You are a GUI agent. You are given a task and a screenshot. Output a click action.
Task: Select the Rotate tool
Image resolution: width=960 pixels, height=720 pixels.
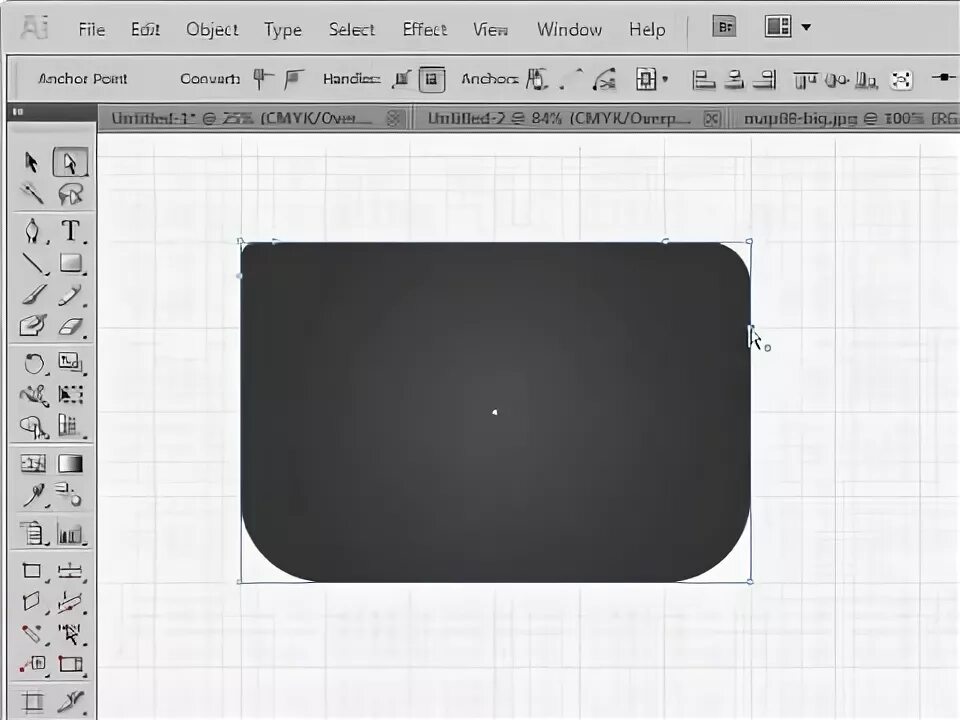pos(34,364)
